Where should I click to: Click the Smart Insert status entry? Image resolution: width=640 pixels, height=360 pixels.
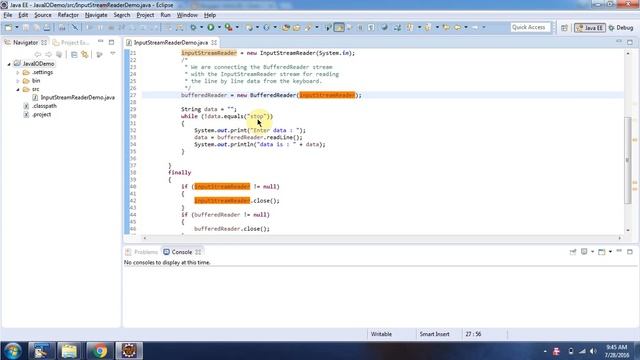[x=434, y=334]
